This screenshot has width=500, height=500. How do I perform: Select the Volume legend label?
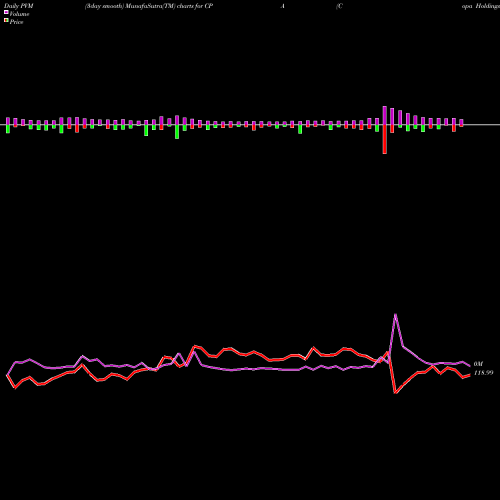(19, 14)
